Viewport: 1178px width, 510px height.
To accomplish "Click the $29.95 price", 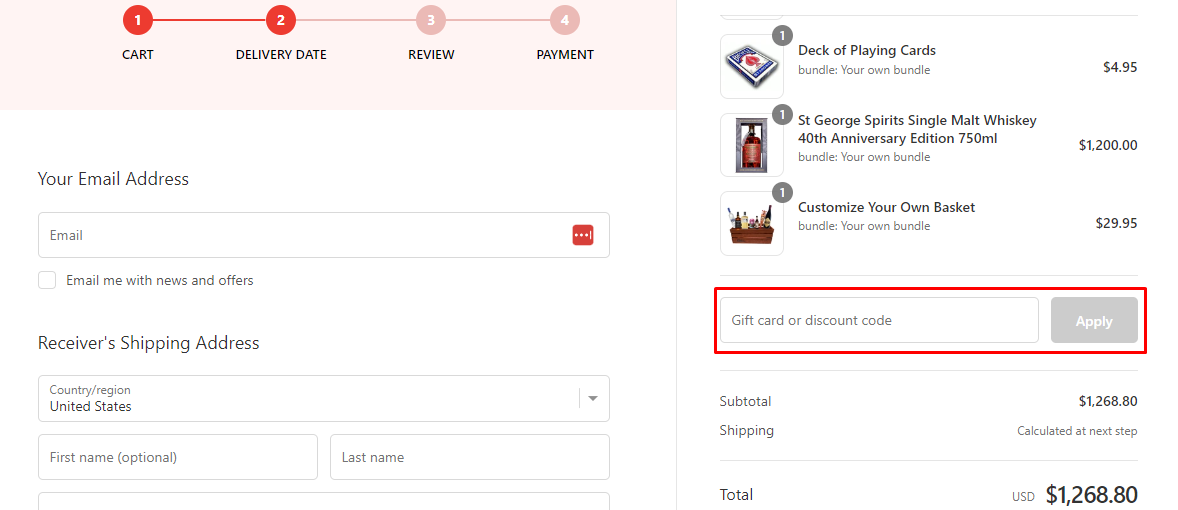I will click(x=1116, y=223).
